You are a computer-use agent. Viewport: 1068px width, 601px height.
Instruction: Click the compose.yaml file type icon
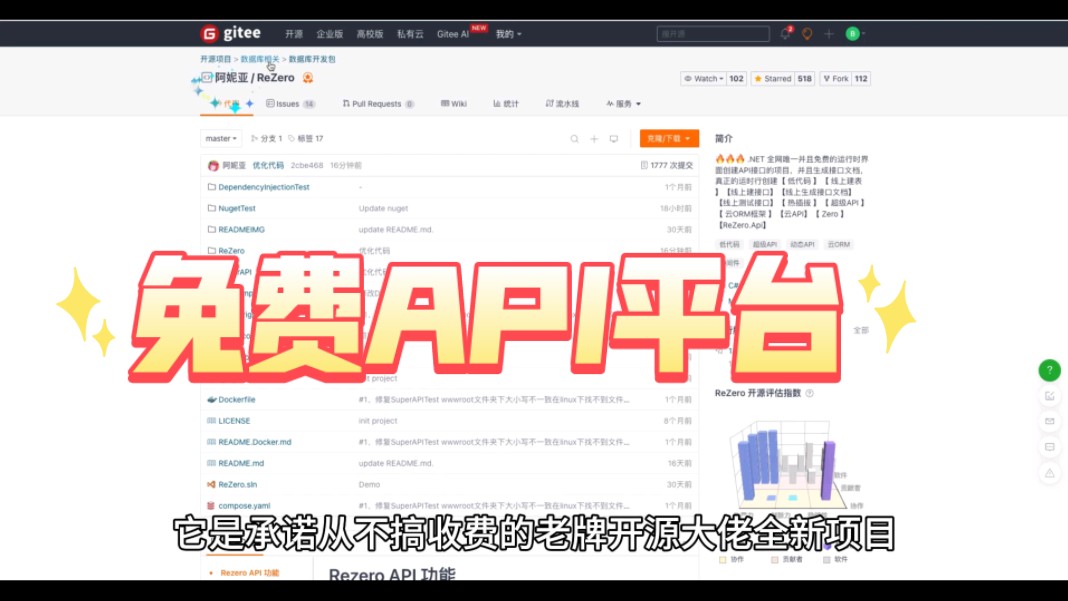211,506
